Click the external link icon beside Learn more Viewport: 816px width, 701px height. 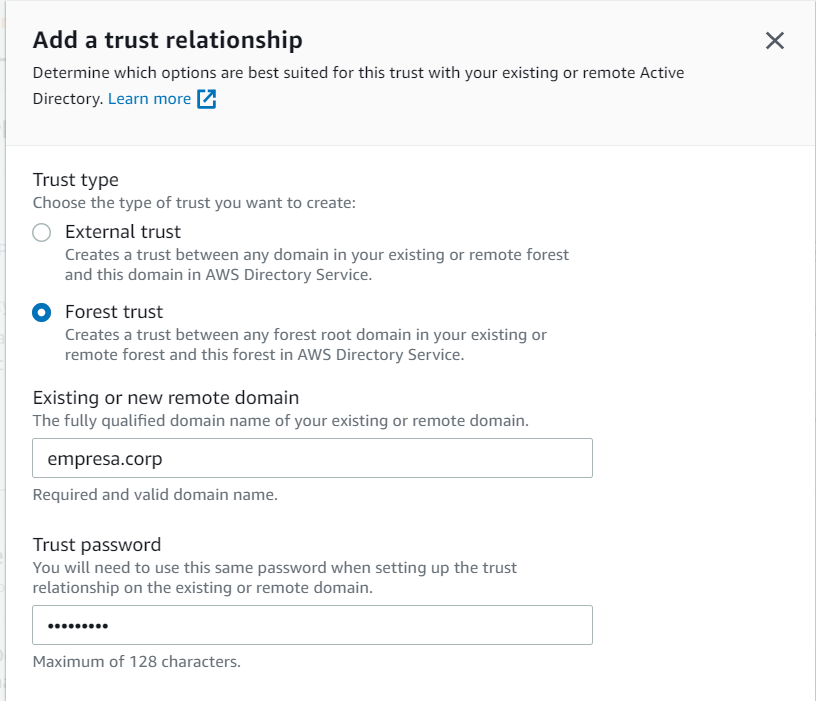pos(206,98)
